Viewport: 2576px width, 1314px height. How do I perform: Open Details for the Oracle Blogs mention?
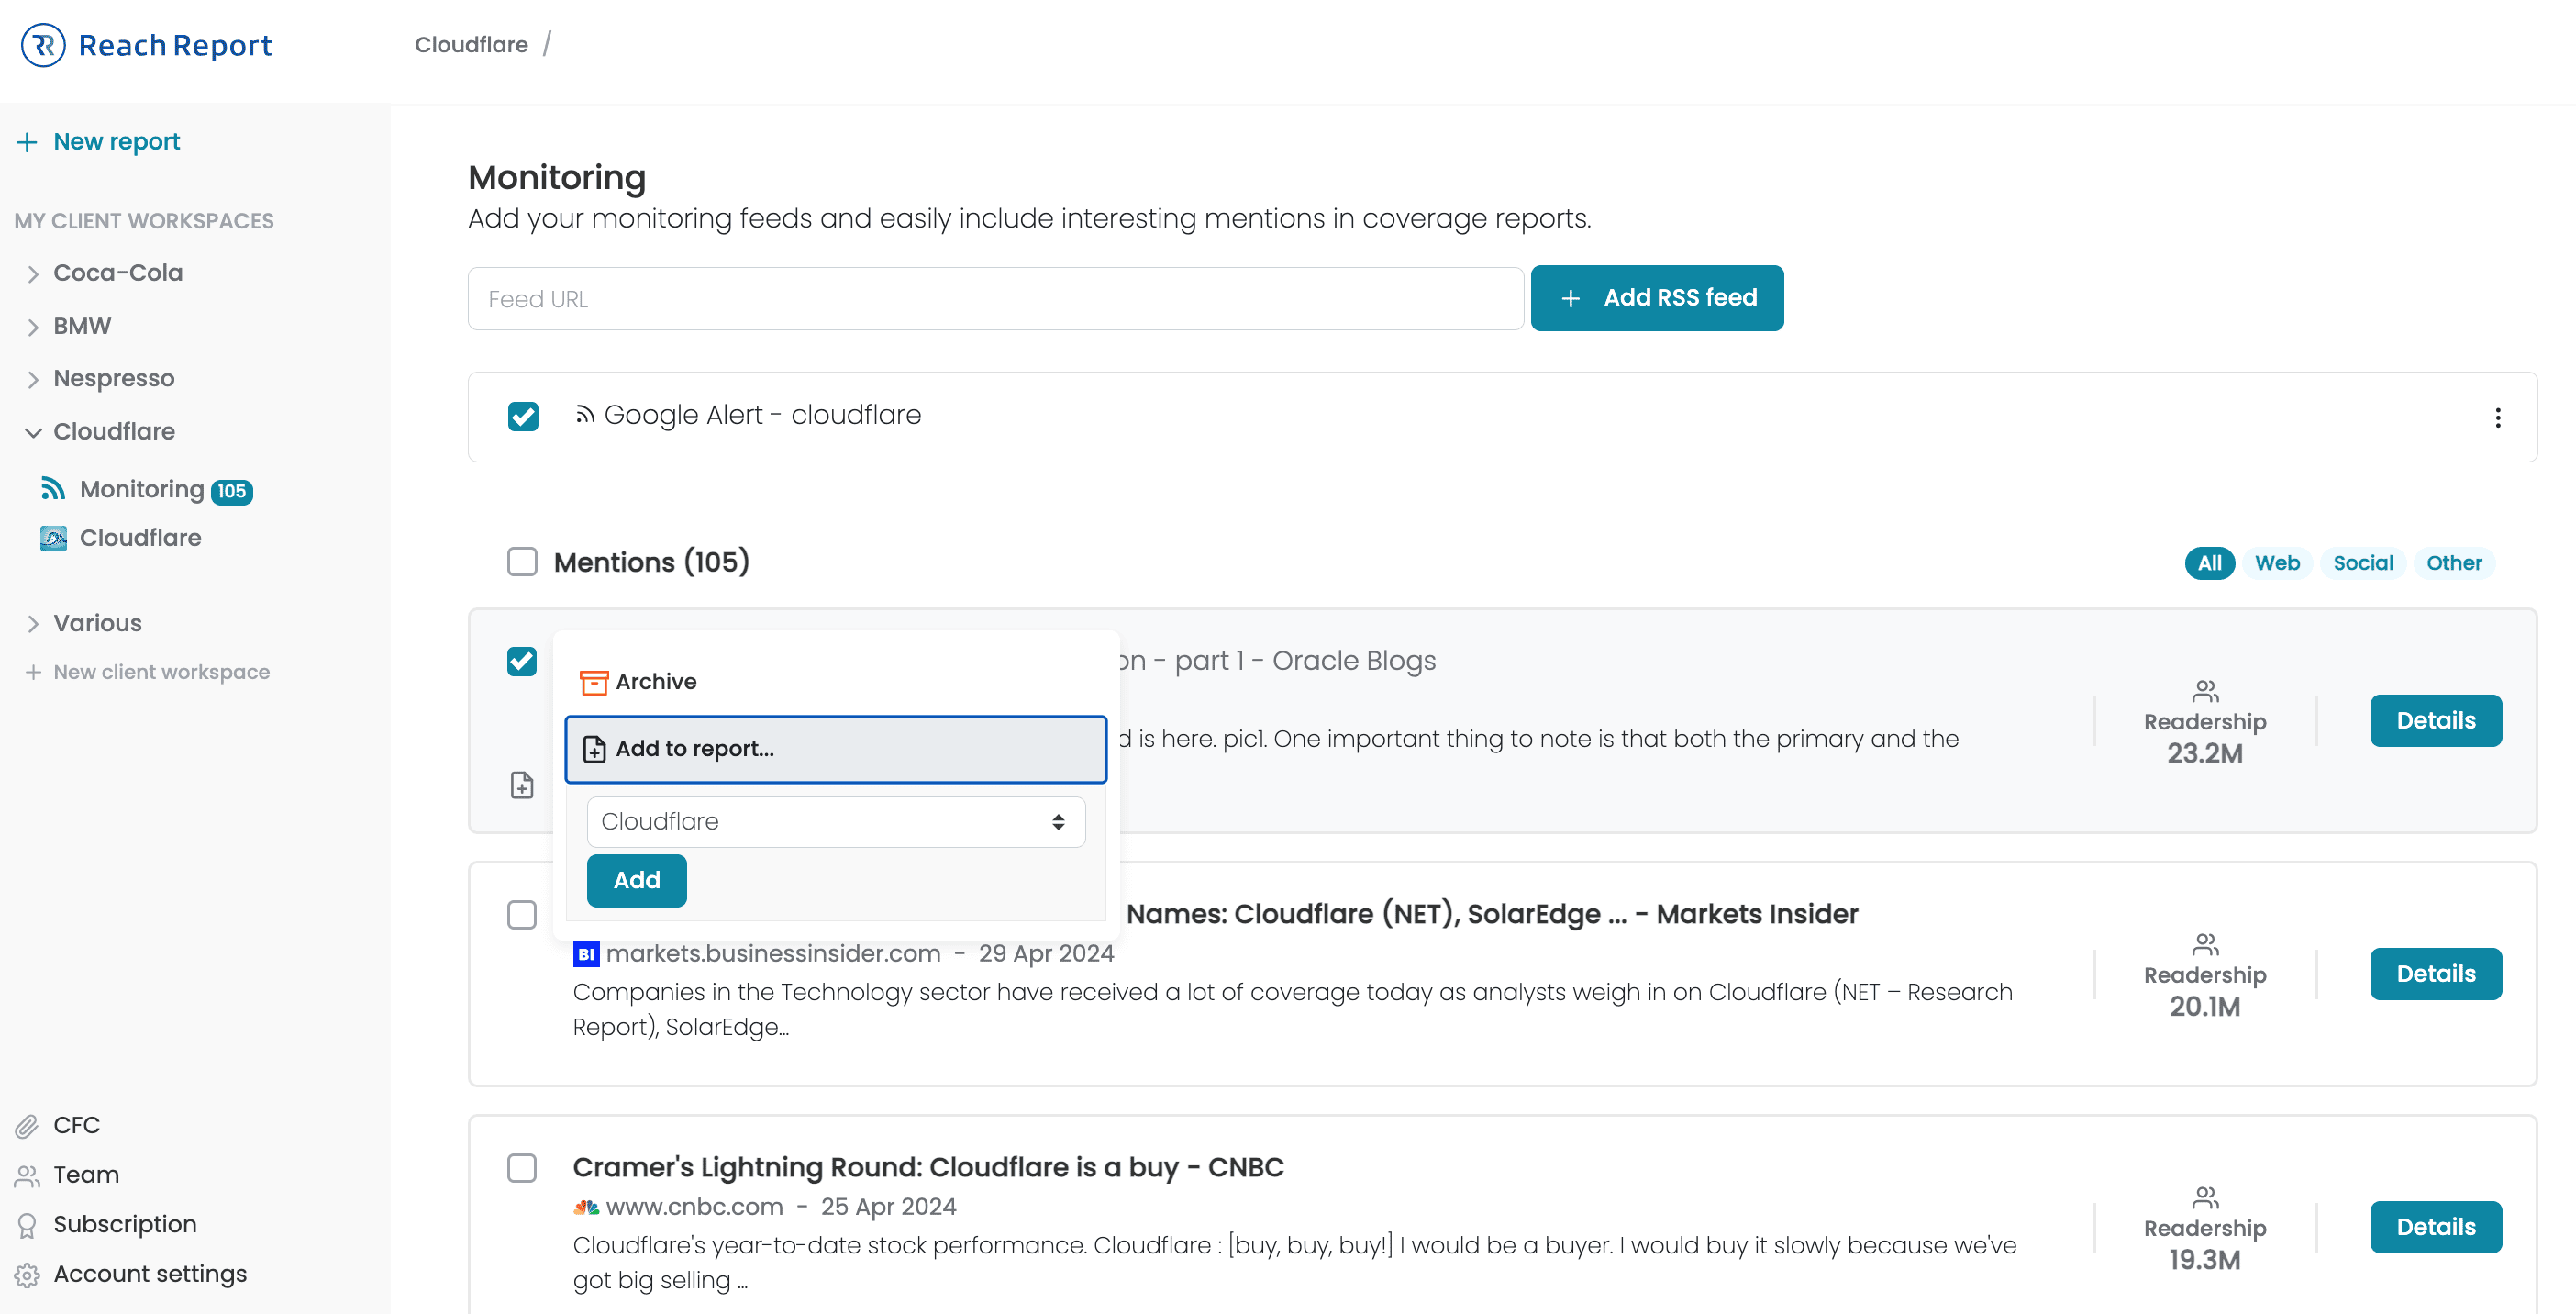(x=2436, y=721)
